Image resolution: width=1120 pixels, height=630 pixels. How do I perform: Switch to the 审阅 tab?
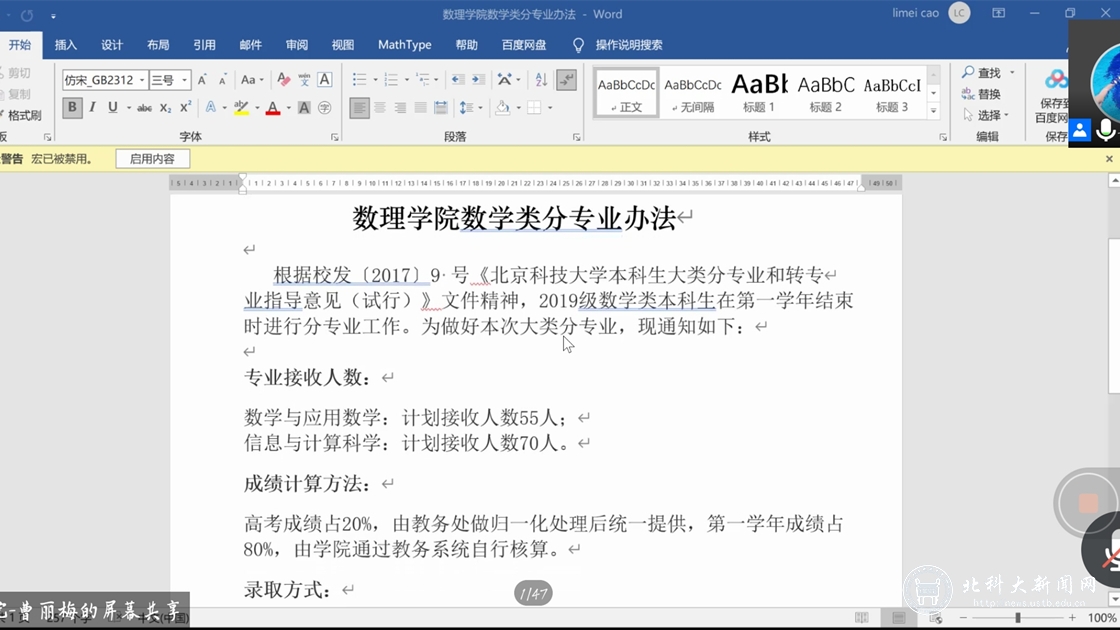(297, 45)
